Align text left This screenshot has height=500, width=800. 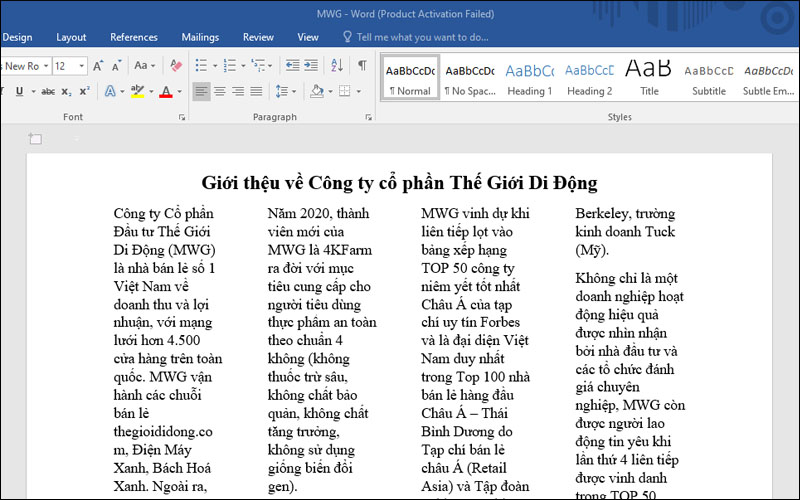202,91
